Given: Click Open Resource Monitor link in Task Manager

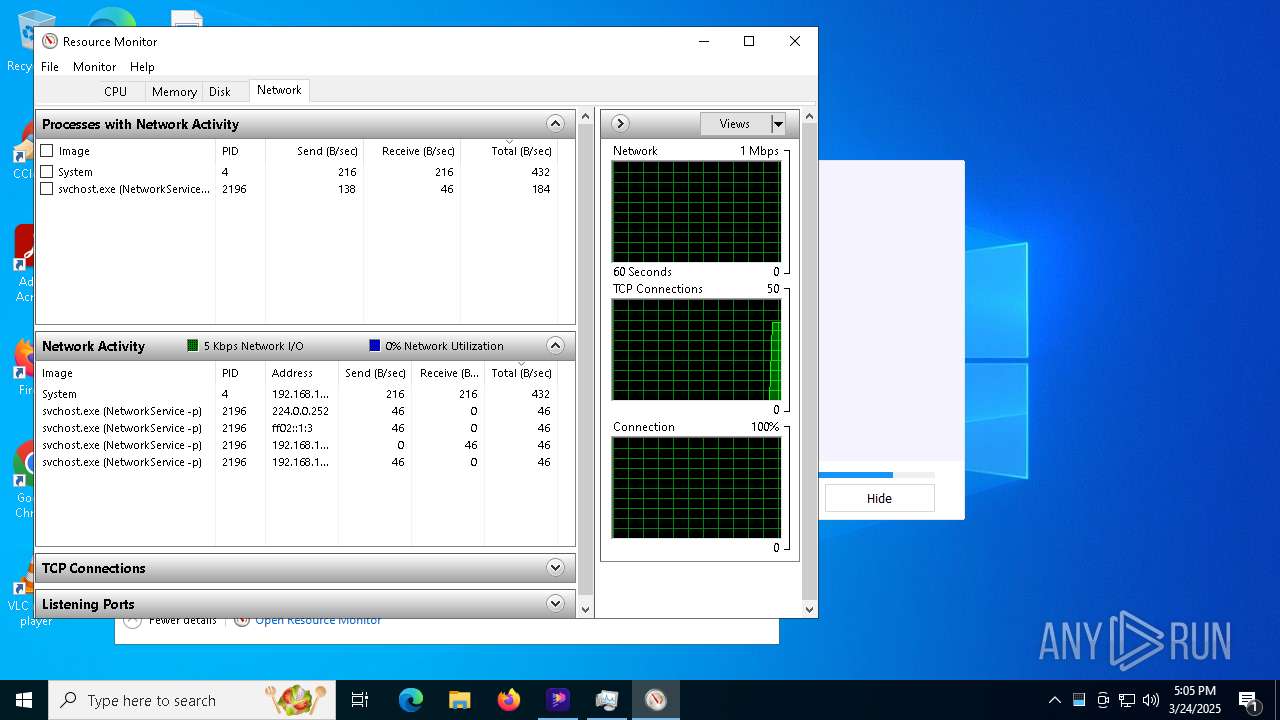Looking at the screenshot, I should 318,621.
